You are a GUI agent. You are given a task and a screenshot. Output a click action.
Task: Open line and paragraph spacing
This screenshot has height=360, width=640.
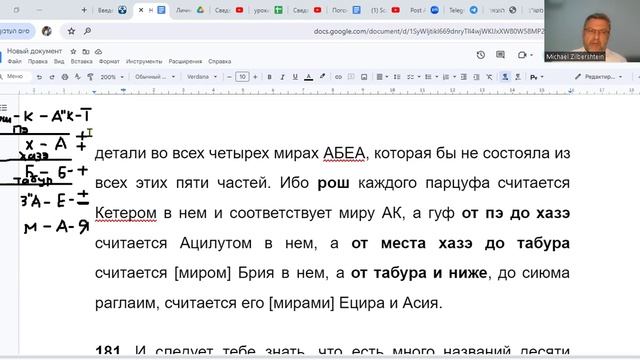click(397, 77)
